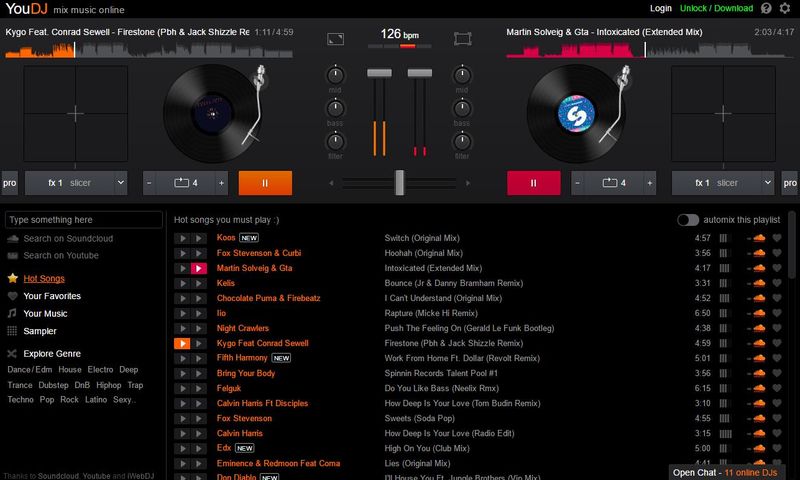Browse the Dance/Edm genre

pyautogui.click(x=30, y=369)
